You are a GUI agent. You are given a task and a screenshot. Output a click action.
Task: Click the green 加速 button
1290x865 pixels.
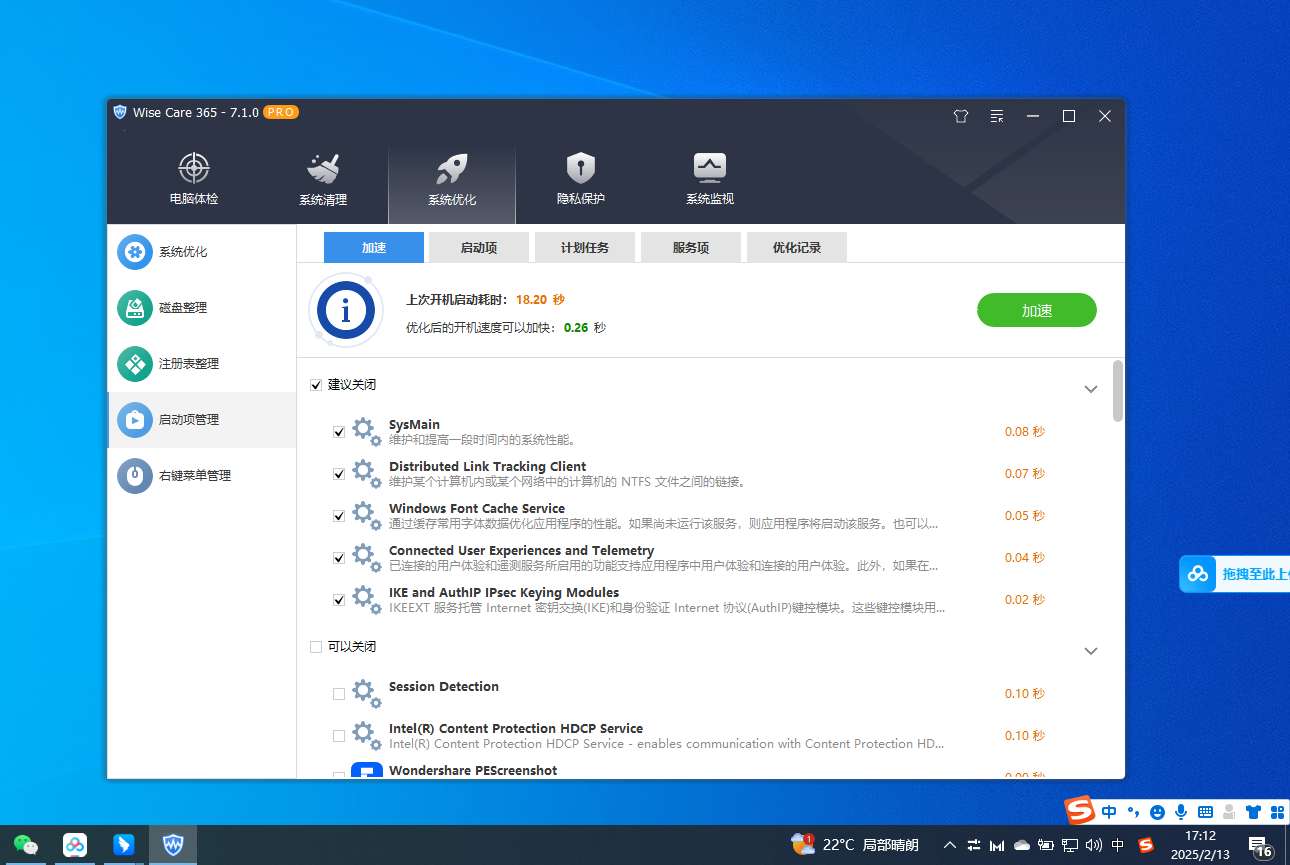coord(1037,311)
